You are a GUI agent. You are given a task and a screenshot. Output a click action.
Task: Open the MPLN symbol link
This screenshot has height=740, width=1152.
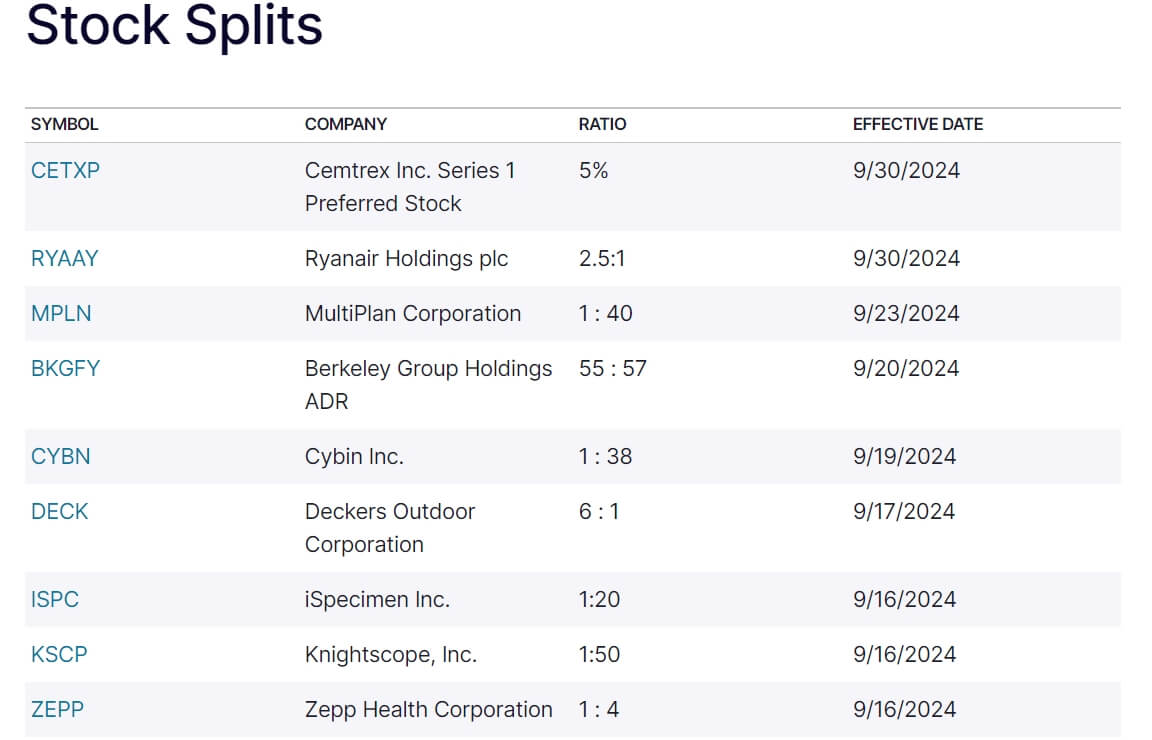(x=61, y=314)
